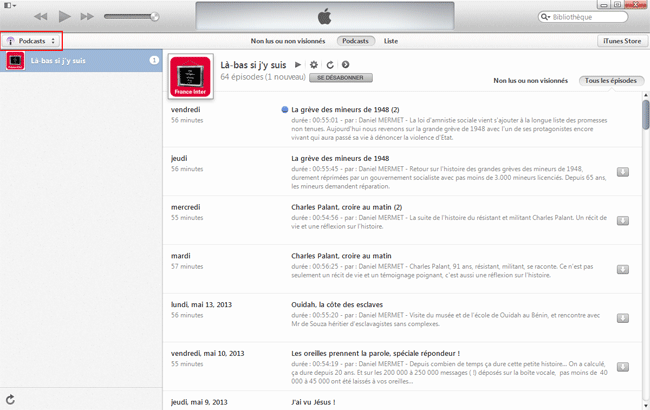Select the Podcasts view tab
This screenshot has height=410, width=650.
(355, 41)
